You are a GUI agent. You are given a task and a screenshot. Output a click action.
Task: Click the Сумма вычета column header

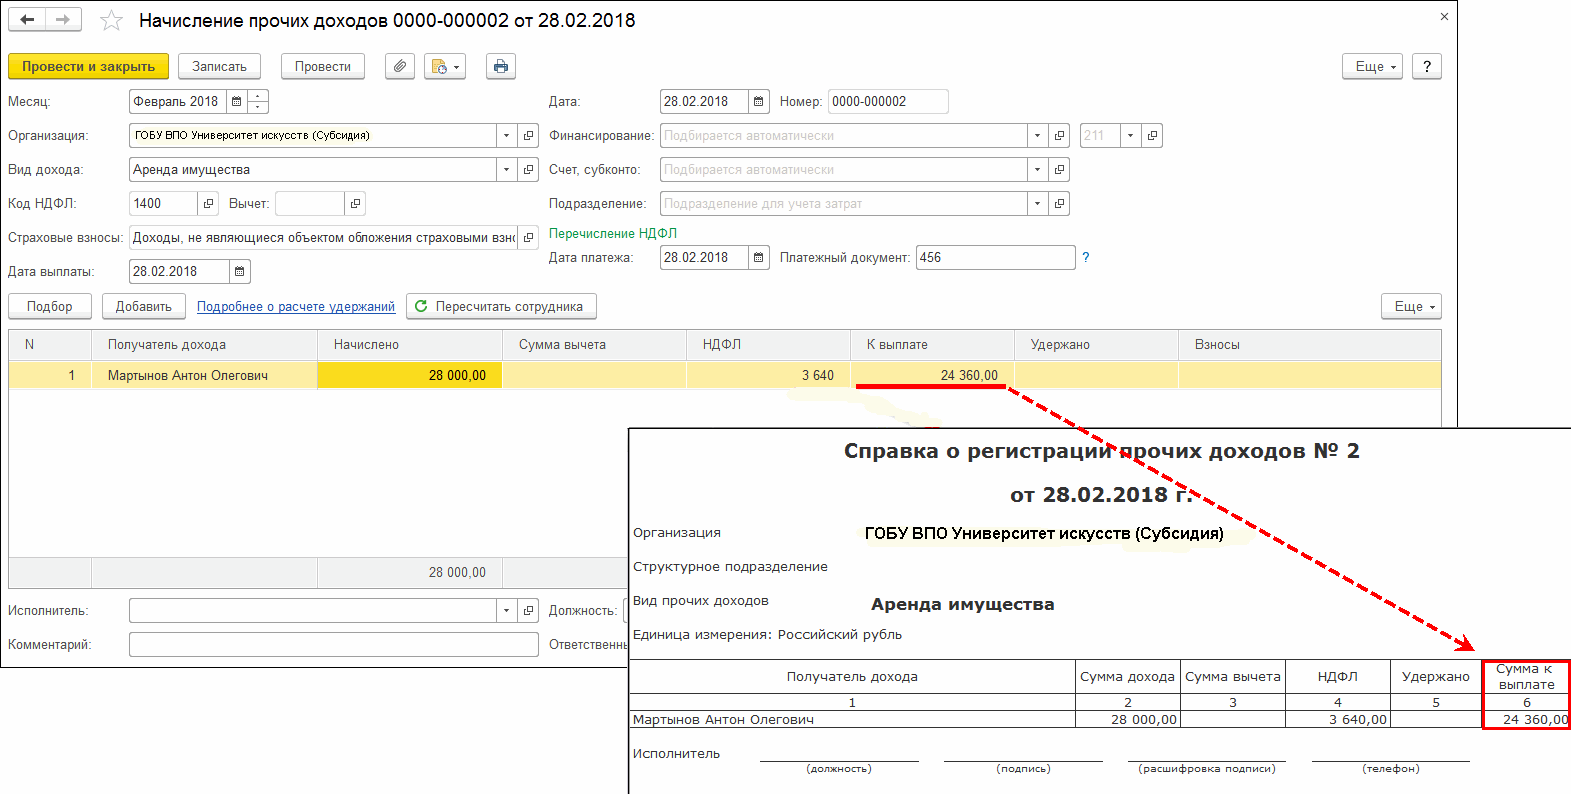[594, 344]
